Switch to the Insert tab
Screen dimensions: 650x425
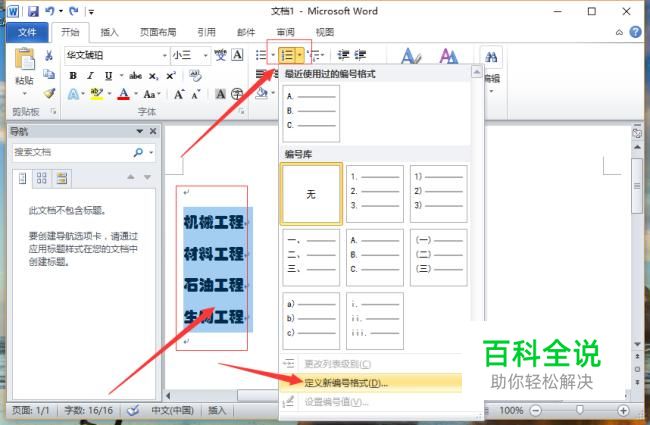[109, 32]
